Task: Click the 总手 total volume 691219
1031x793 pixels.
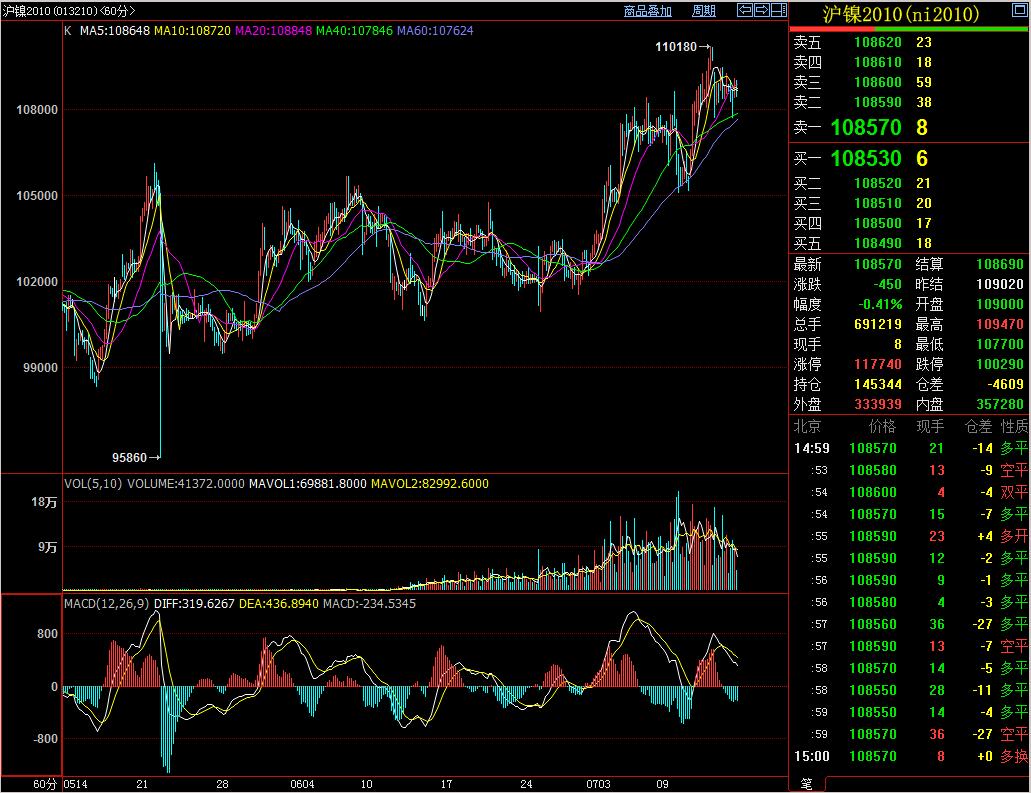Action: point(878,324)
